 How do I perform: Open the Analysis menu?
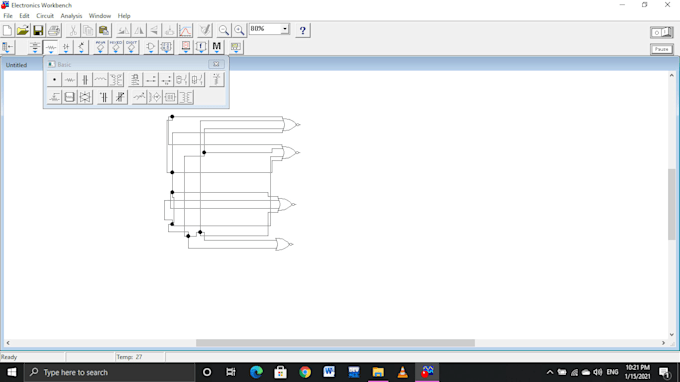71,16
